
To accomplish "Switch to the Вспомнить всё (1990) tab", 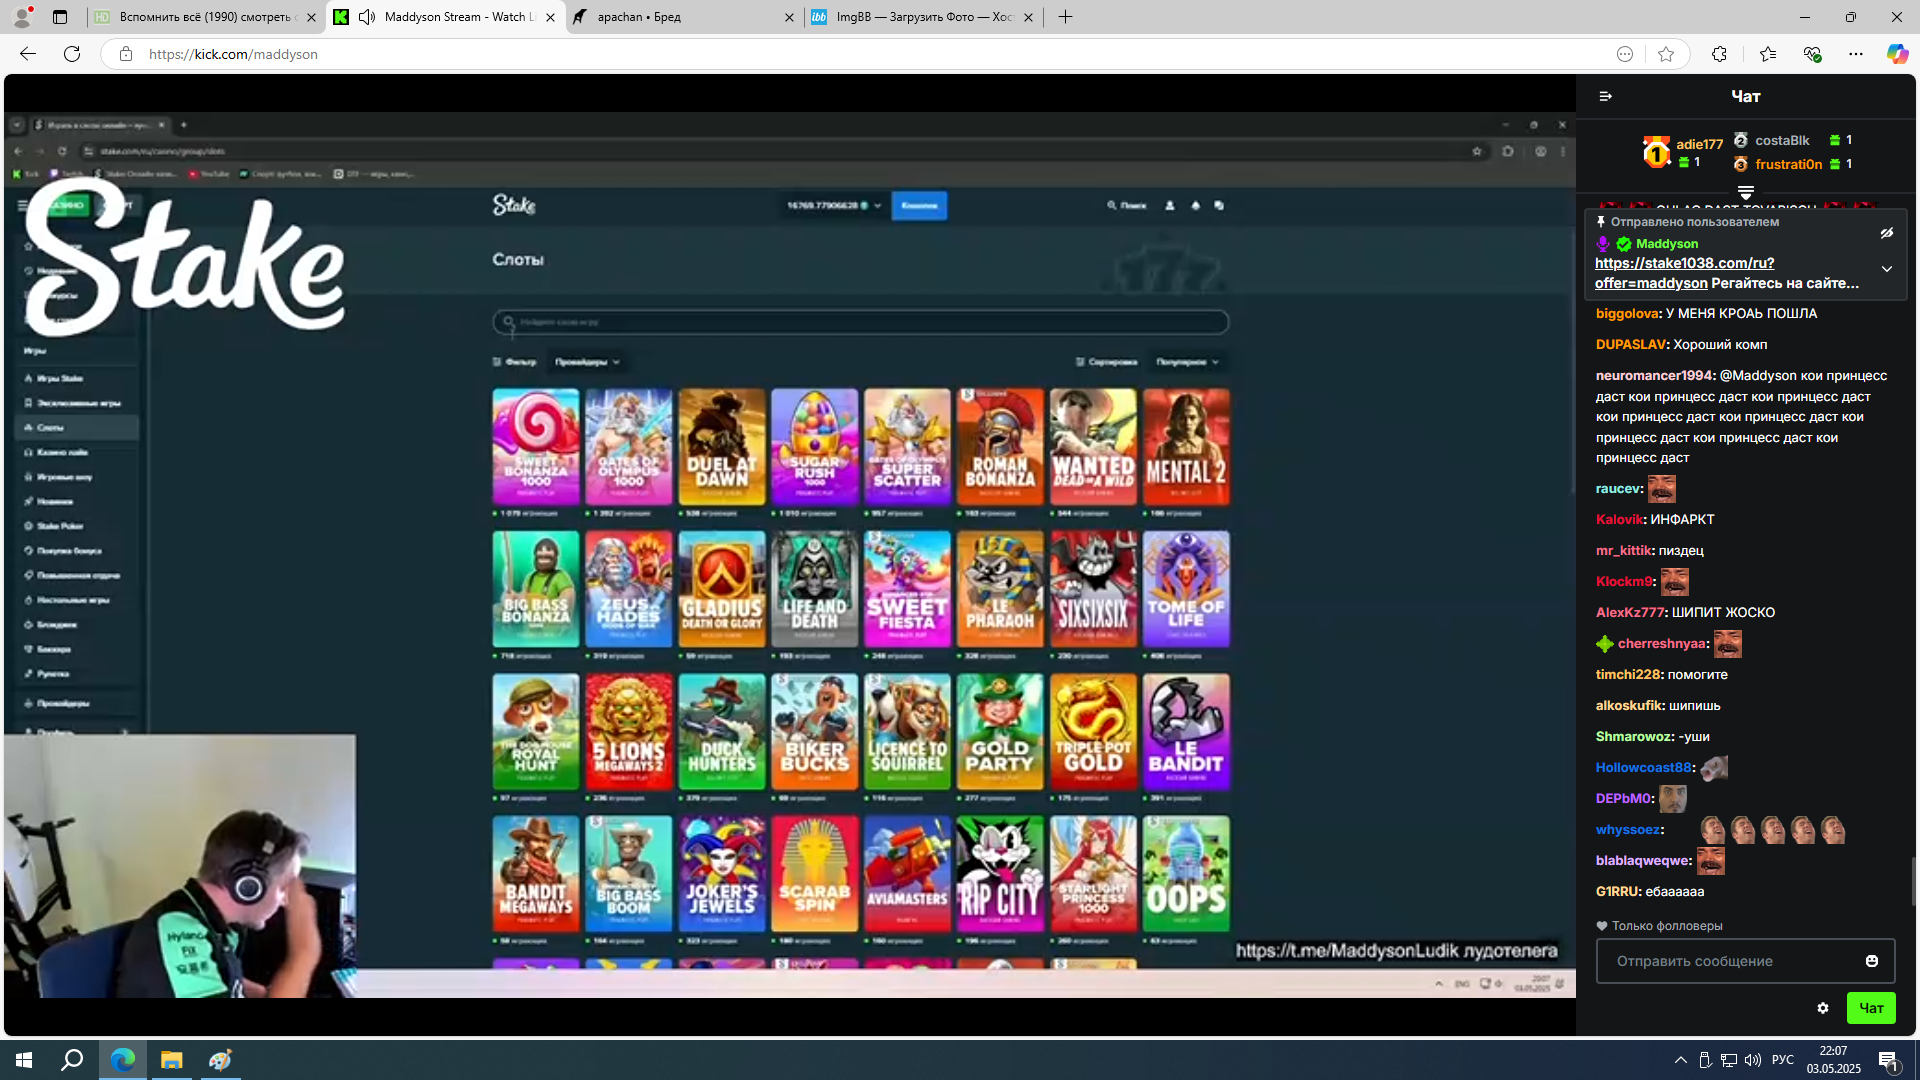I will click(206, 17).
